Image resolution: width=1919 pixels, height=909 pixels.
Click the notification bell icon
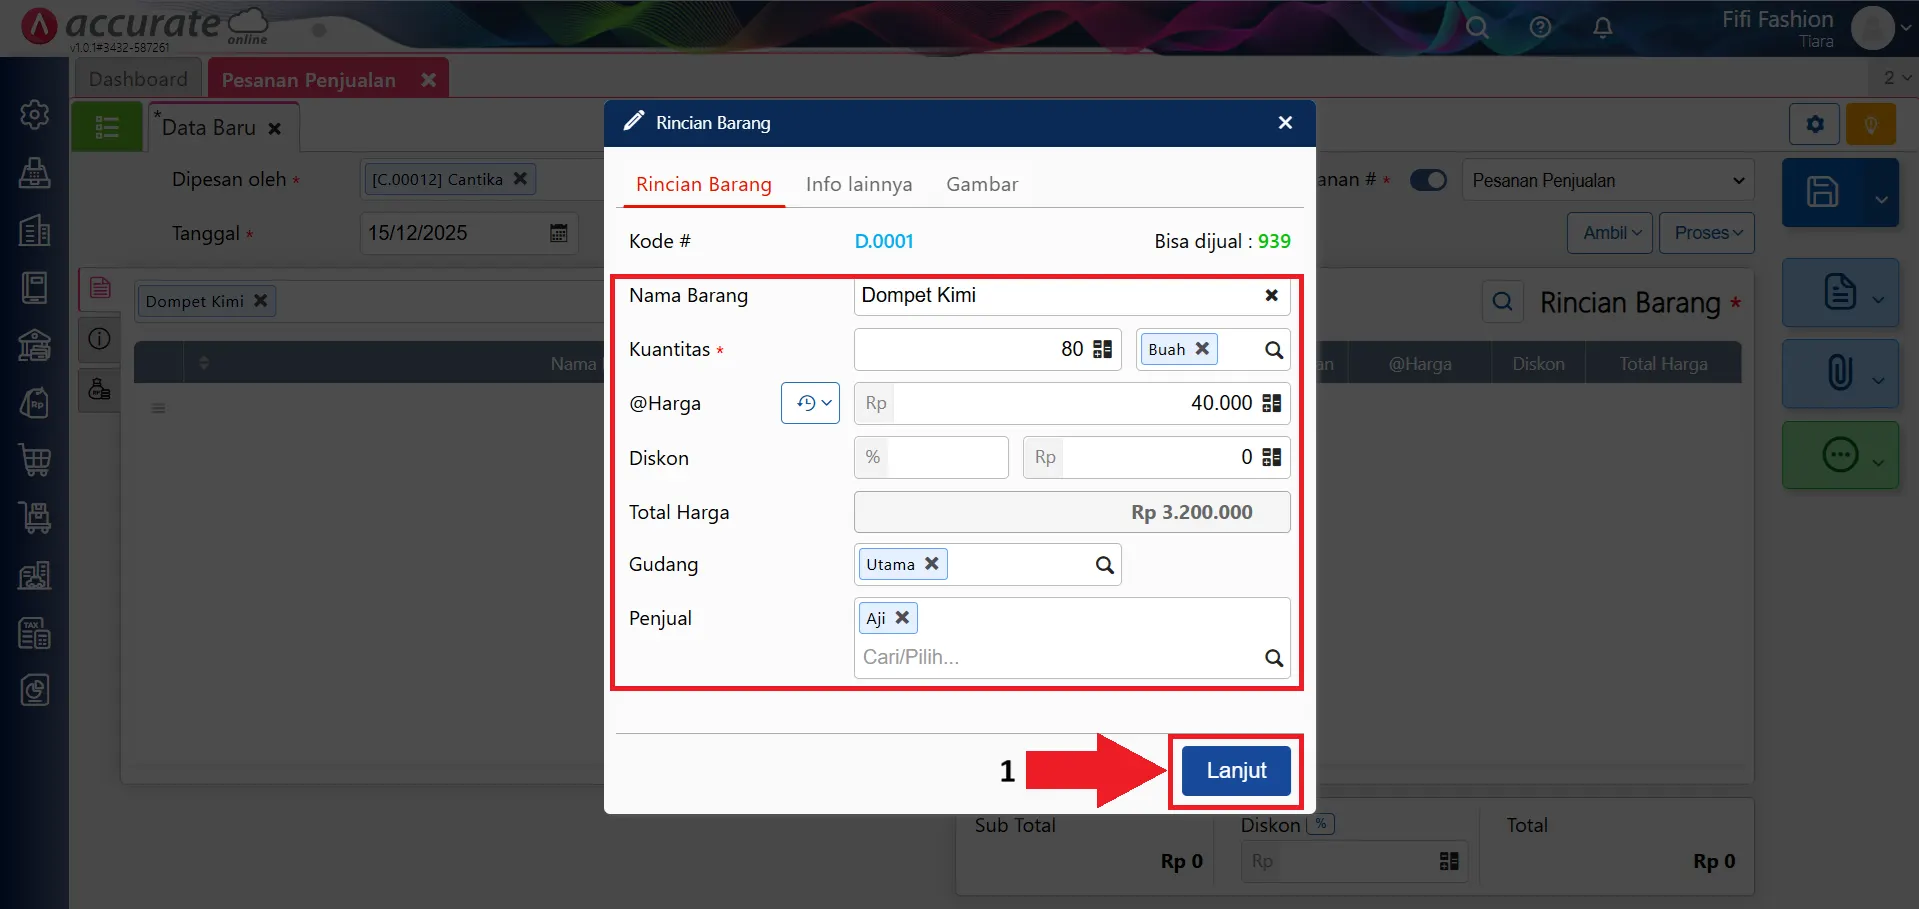coord(1602,27)
